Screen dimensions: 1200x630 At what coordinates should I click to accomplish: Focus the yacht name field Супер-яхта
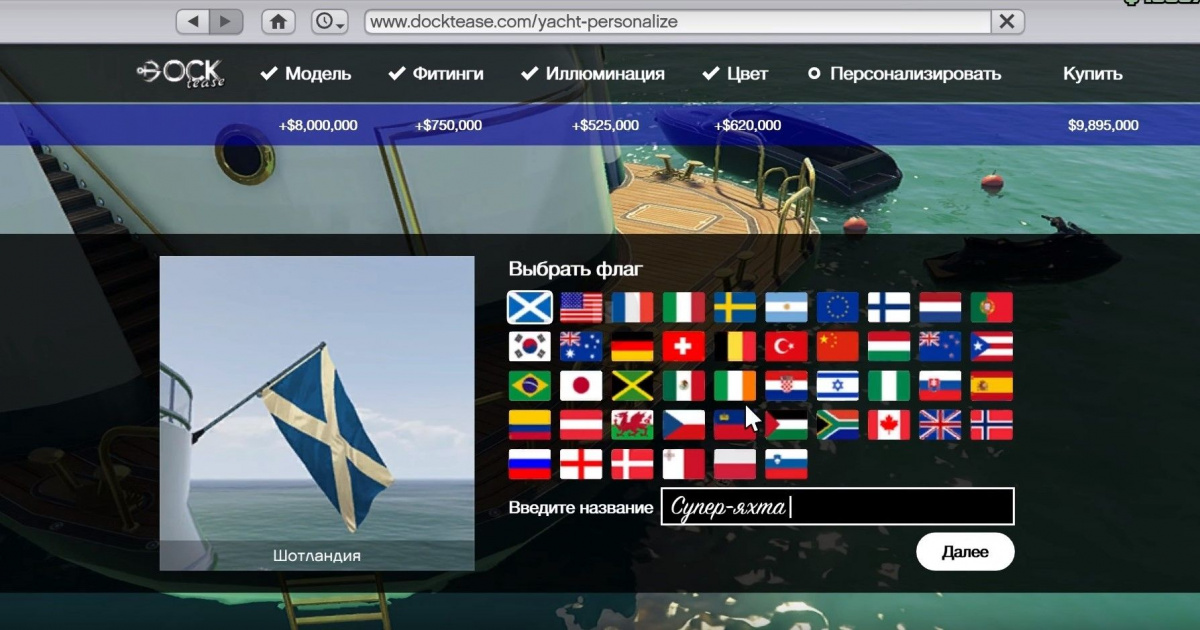[x=838, y=507]
